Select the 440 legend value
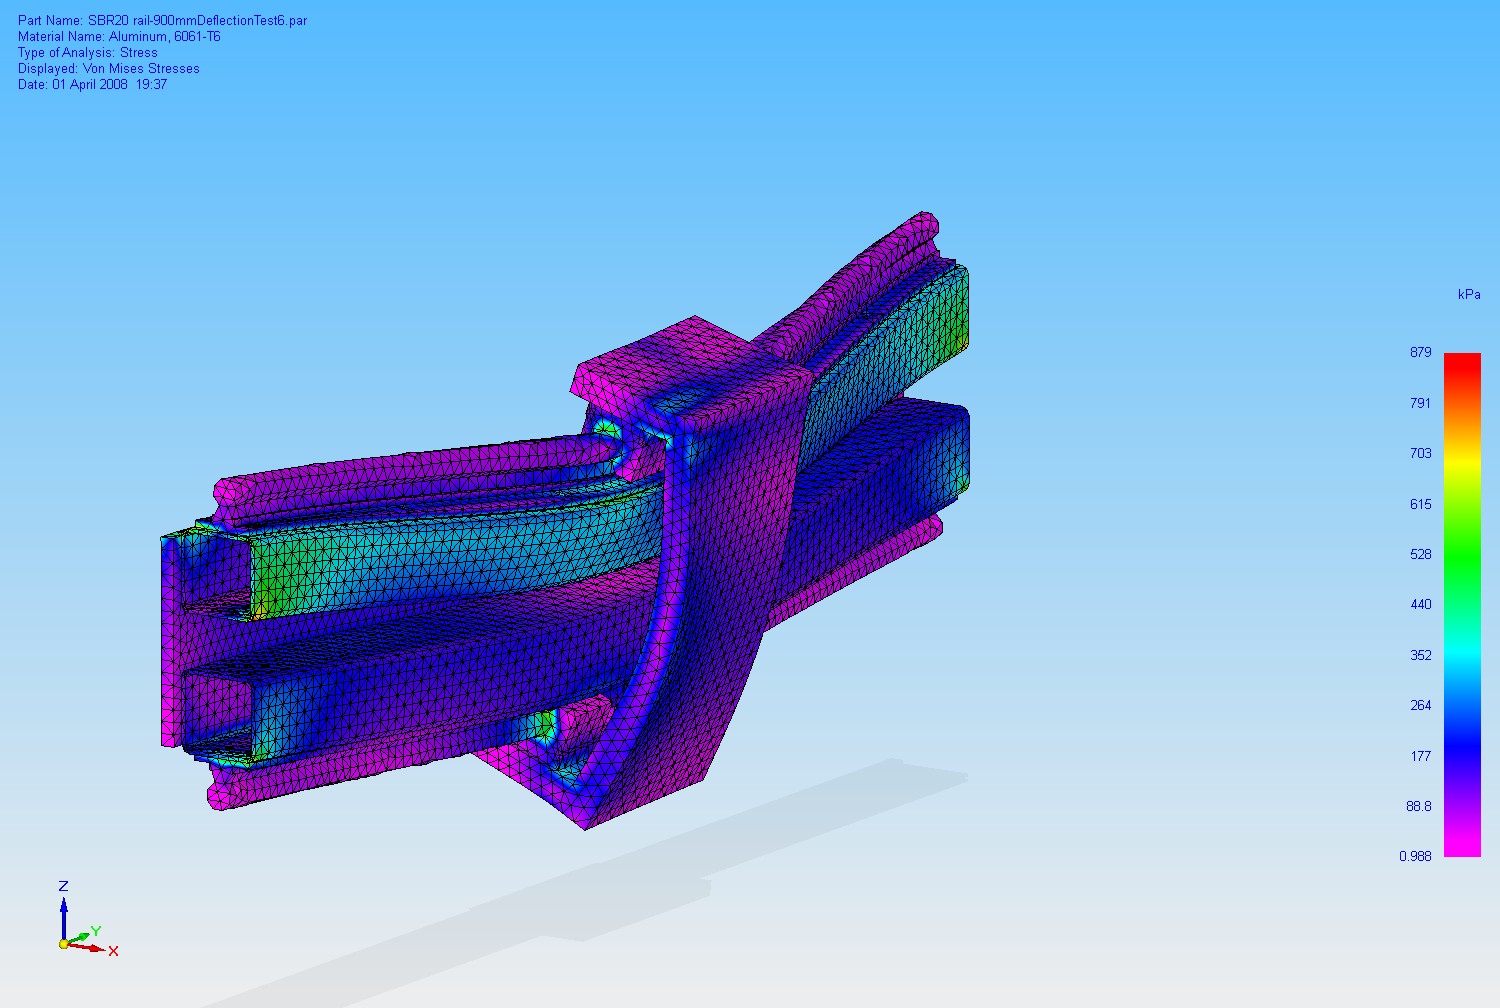 (1420, 605)
